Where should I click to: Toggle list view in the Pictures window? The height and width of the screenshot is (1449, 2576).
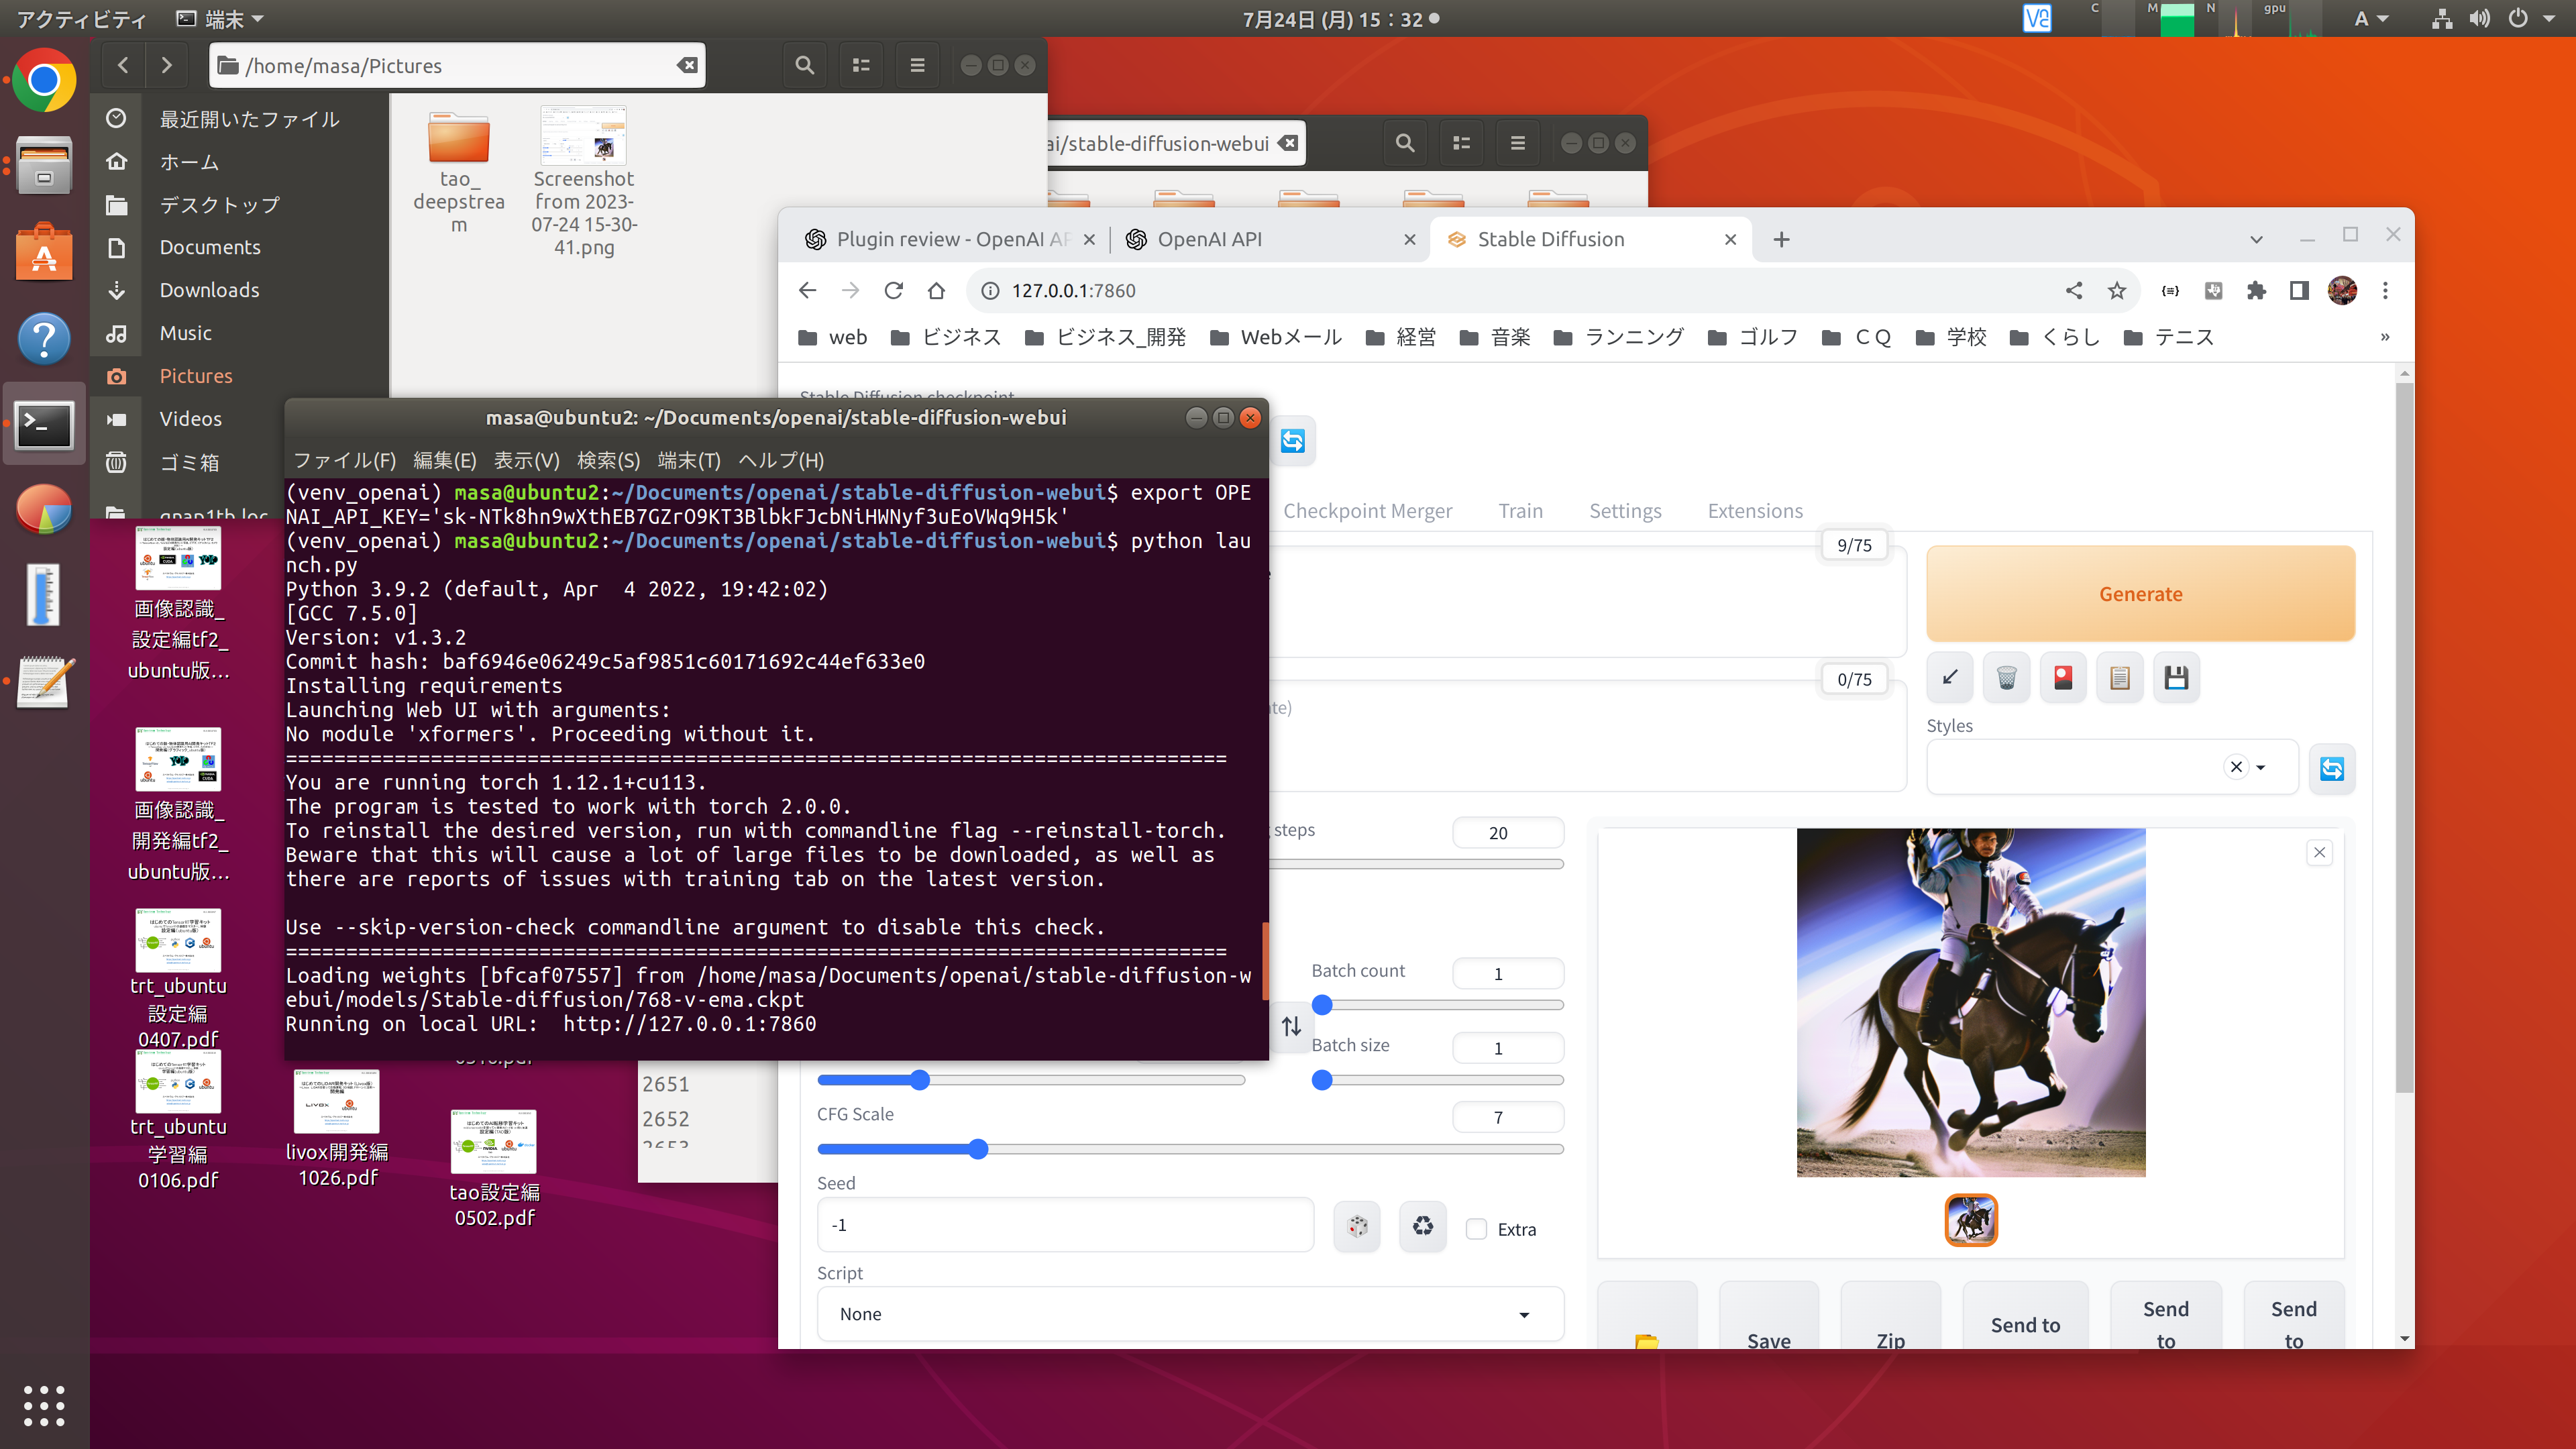[860, 65]
